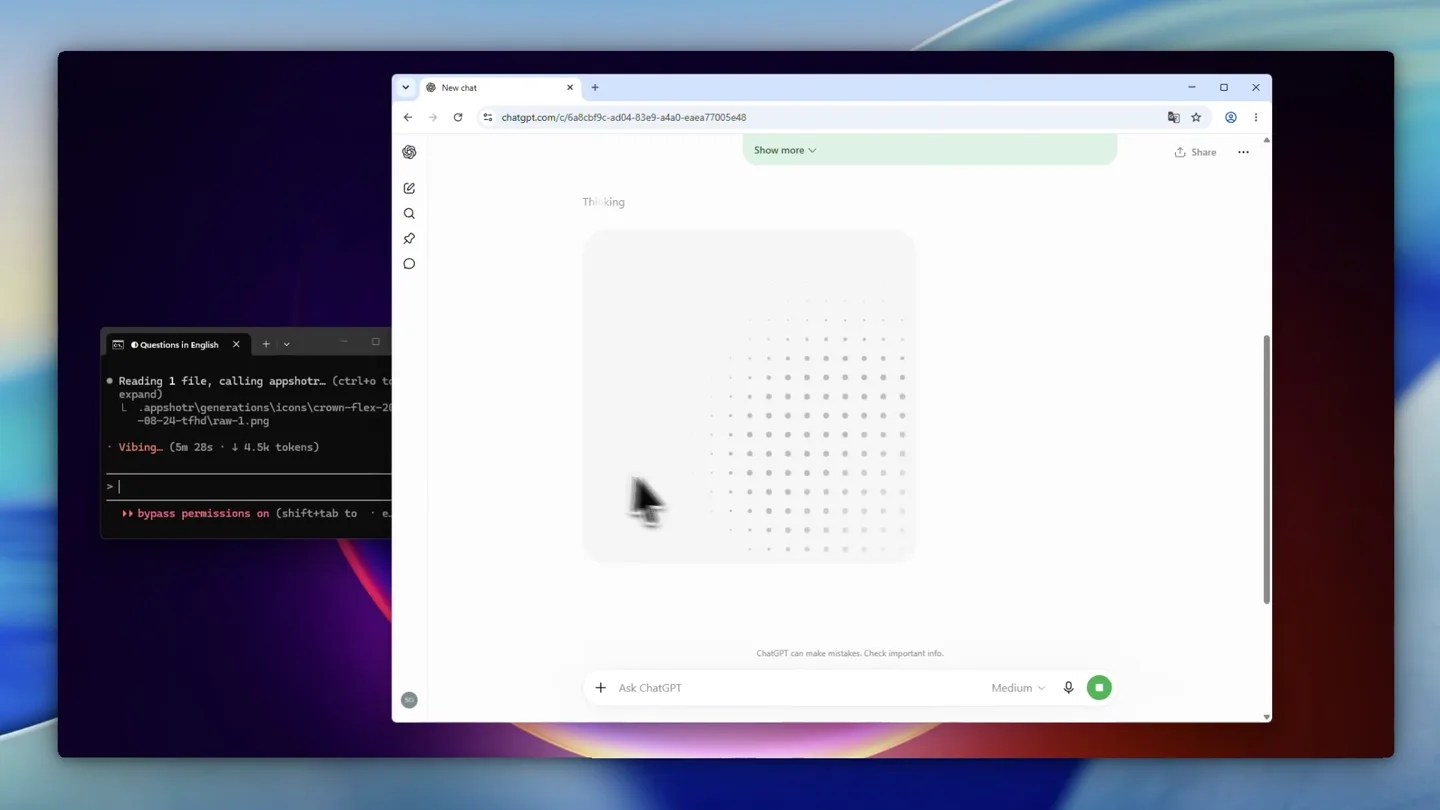Open search chats magnifier icon

[x=409, y=213]
